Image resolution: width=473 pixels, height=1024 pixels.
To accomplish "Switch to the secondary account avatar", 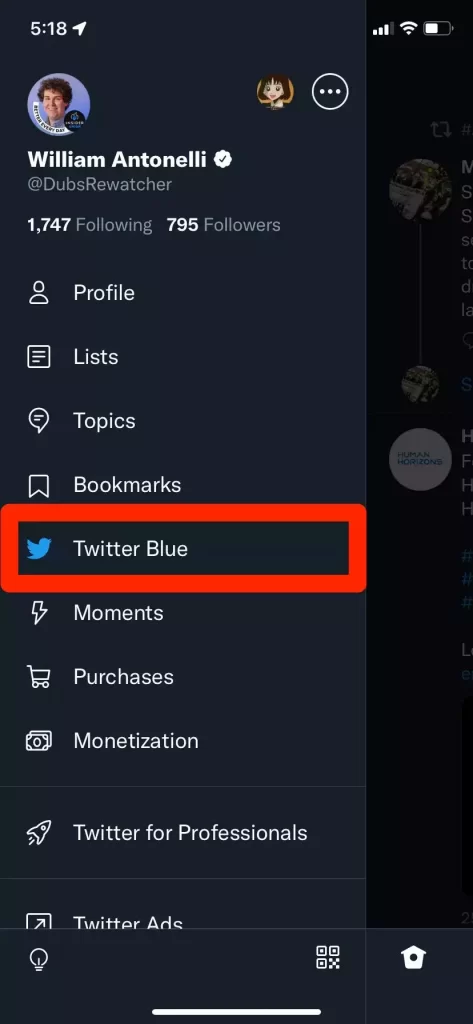I will pyautogui.click(x=275, y=91).
